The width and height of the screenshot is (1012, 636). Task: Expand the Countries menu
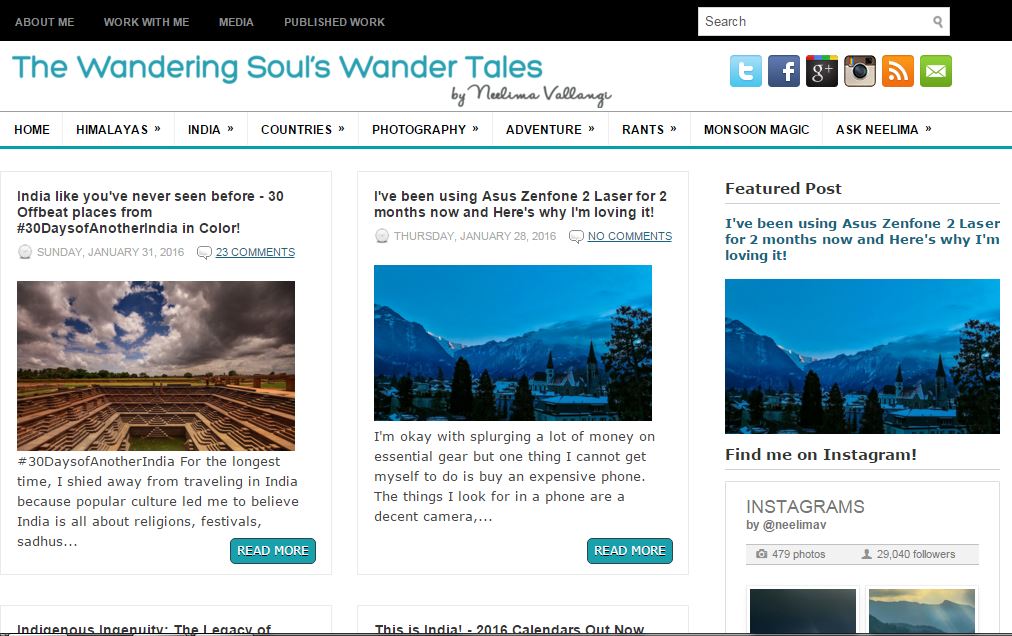(x=303, y=129)
